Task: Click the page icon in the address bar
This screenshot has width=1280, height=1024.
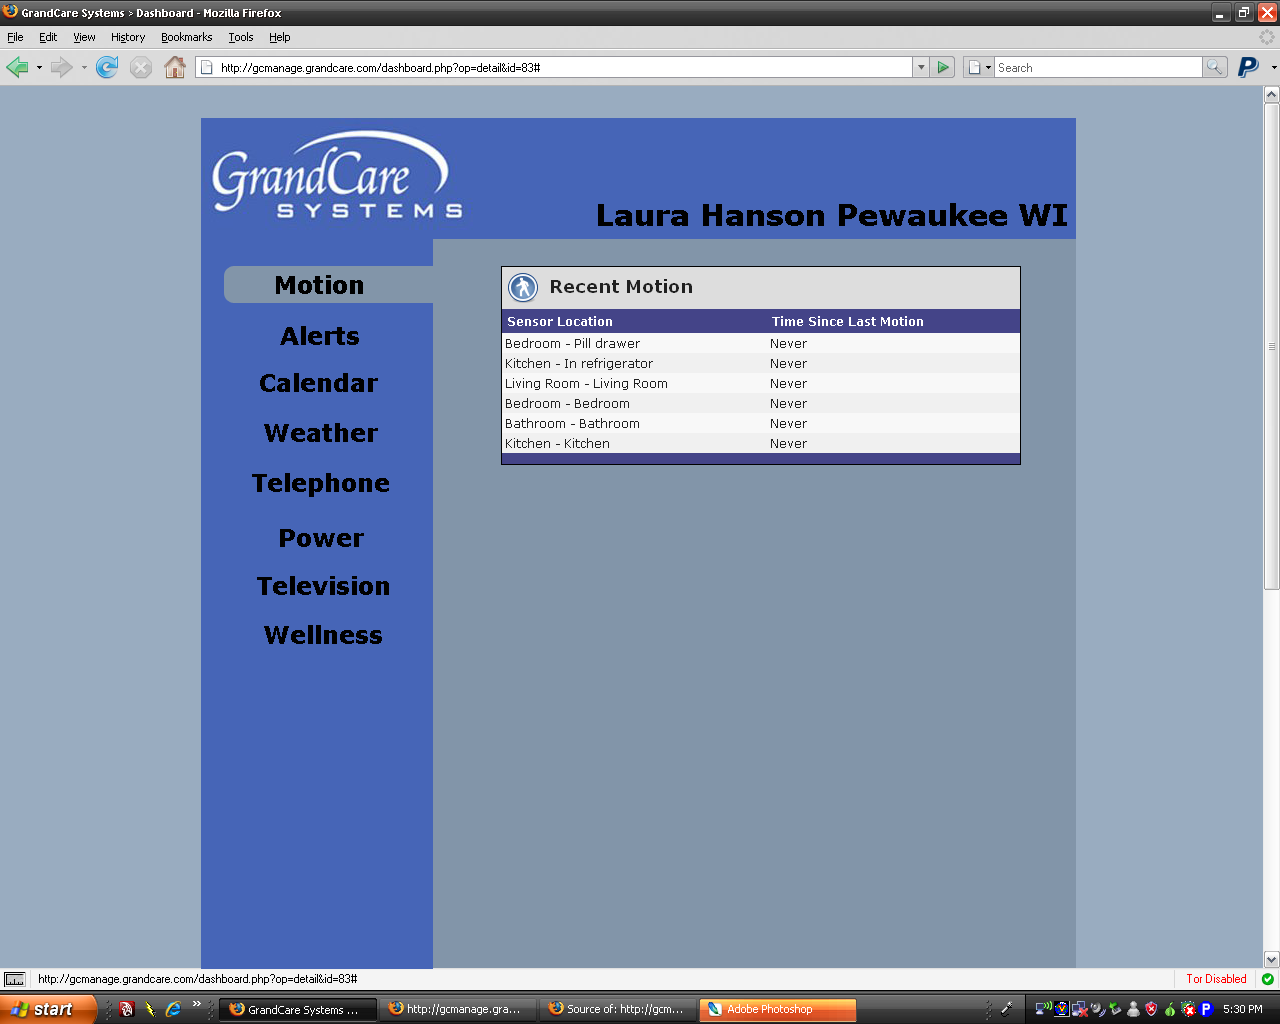Action: [x=207, y=67]
